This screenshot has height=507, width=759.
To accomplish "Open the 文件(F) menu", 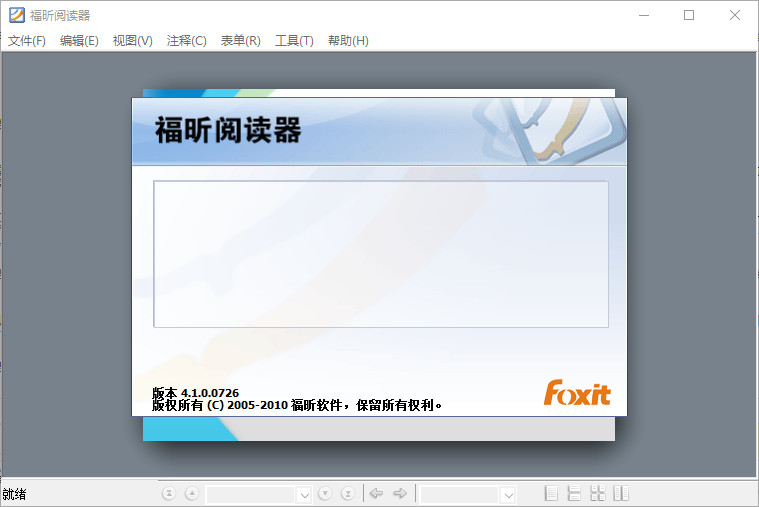I will (27, 41).
